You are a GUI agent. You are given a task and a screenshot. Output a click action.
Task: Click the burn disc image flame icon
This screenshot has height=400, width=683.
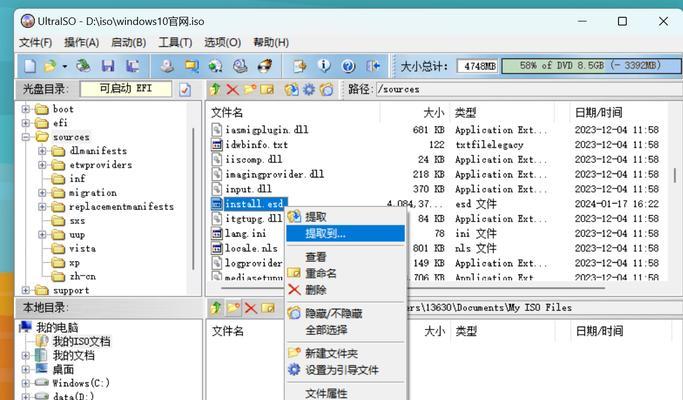tap(264, 66)
